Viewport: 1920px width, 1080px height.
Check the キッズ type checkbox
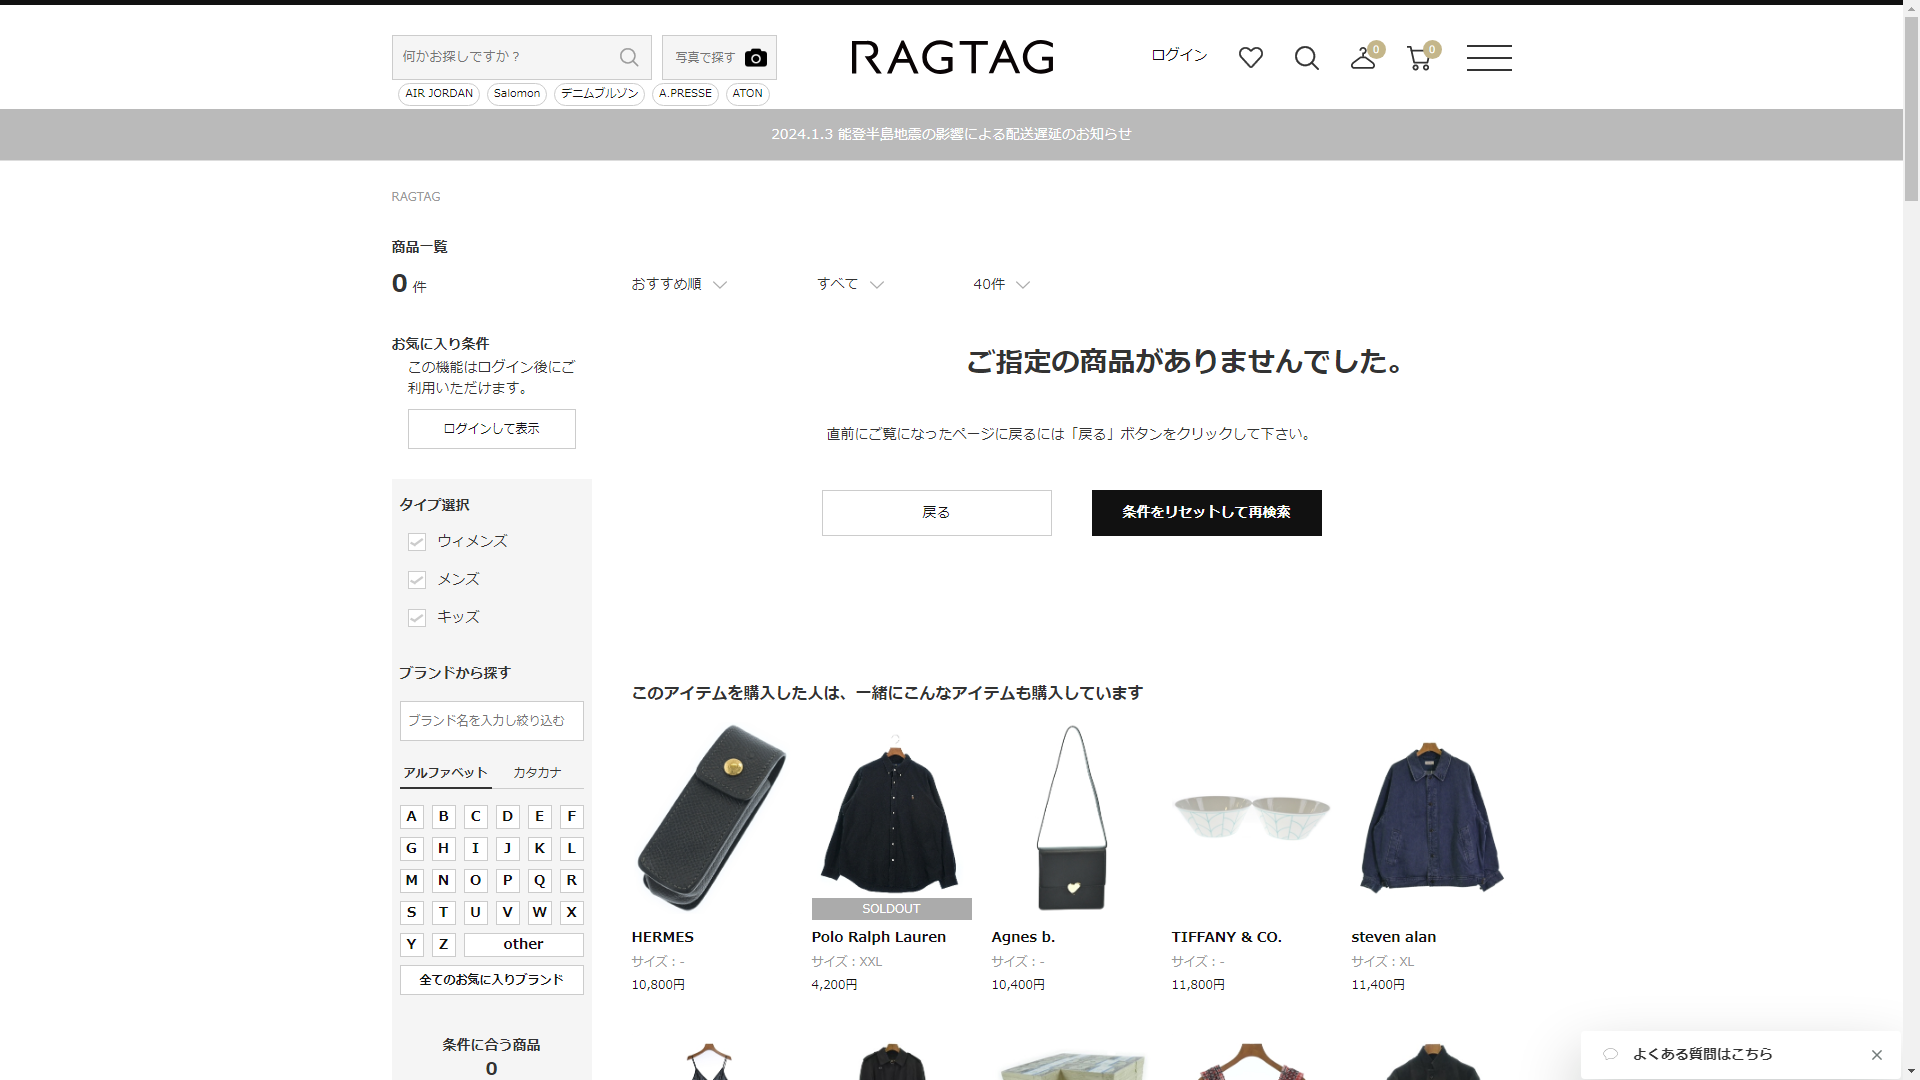click(x=417, y=618)
